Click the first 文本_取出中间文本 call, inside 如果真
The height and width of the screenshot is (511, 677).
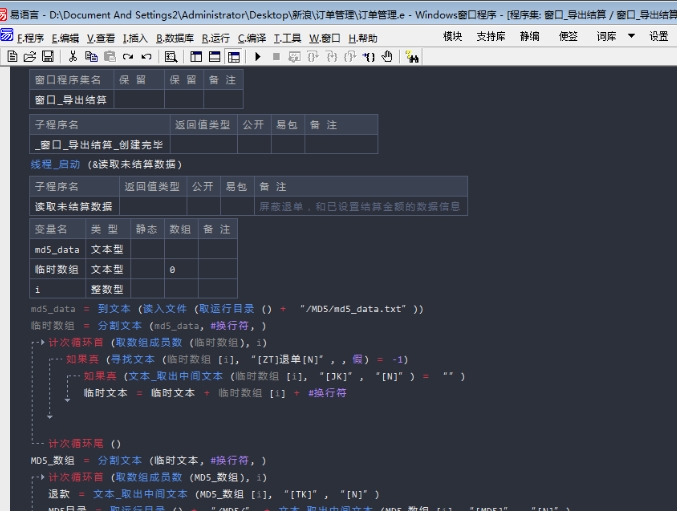(x=176, y=376)
